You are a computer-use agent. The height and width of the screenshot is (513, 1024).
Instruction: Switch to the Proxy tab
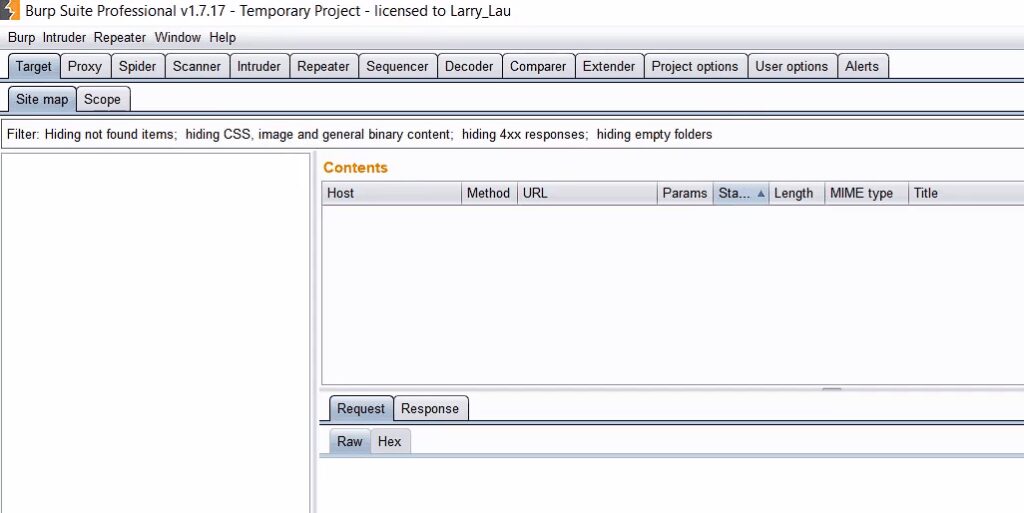[x=85, y=67]
